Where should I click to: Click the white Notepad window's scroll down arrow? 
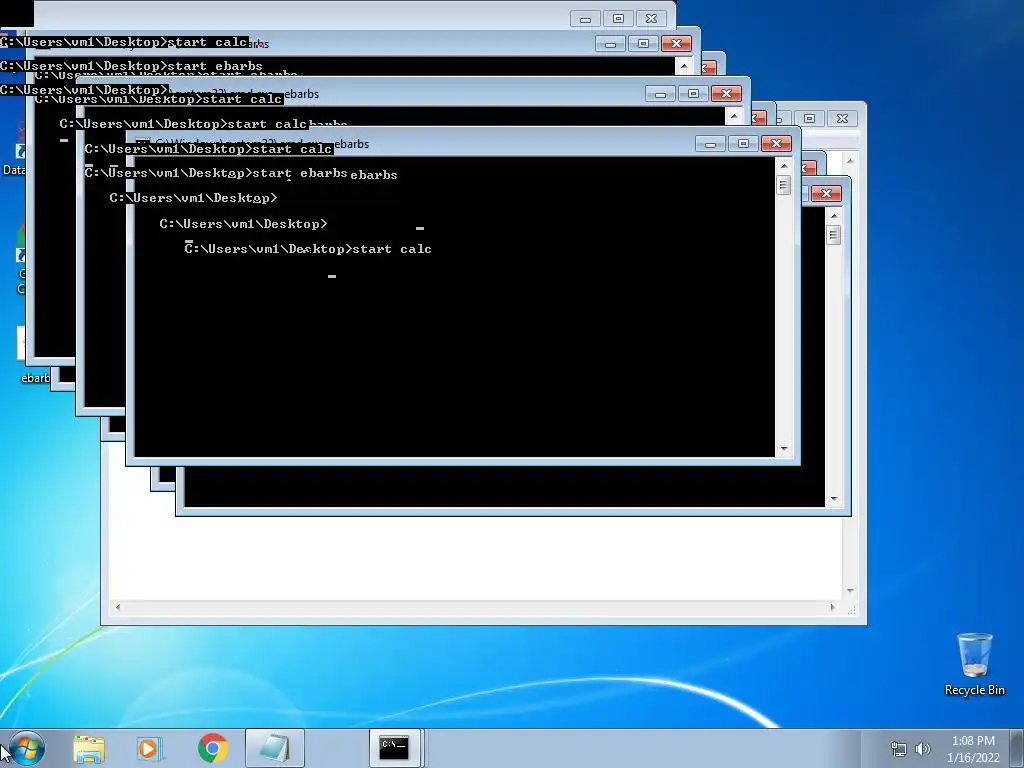click(x=850, y=590)
